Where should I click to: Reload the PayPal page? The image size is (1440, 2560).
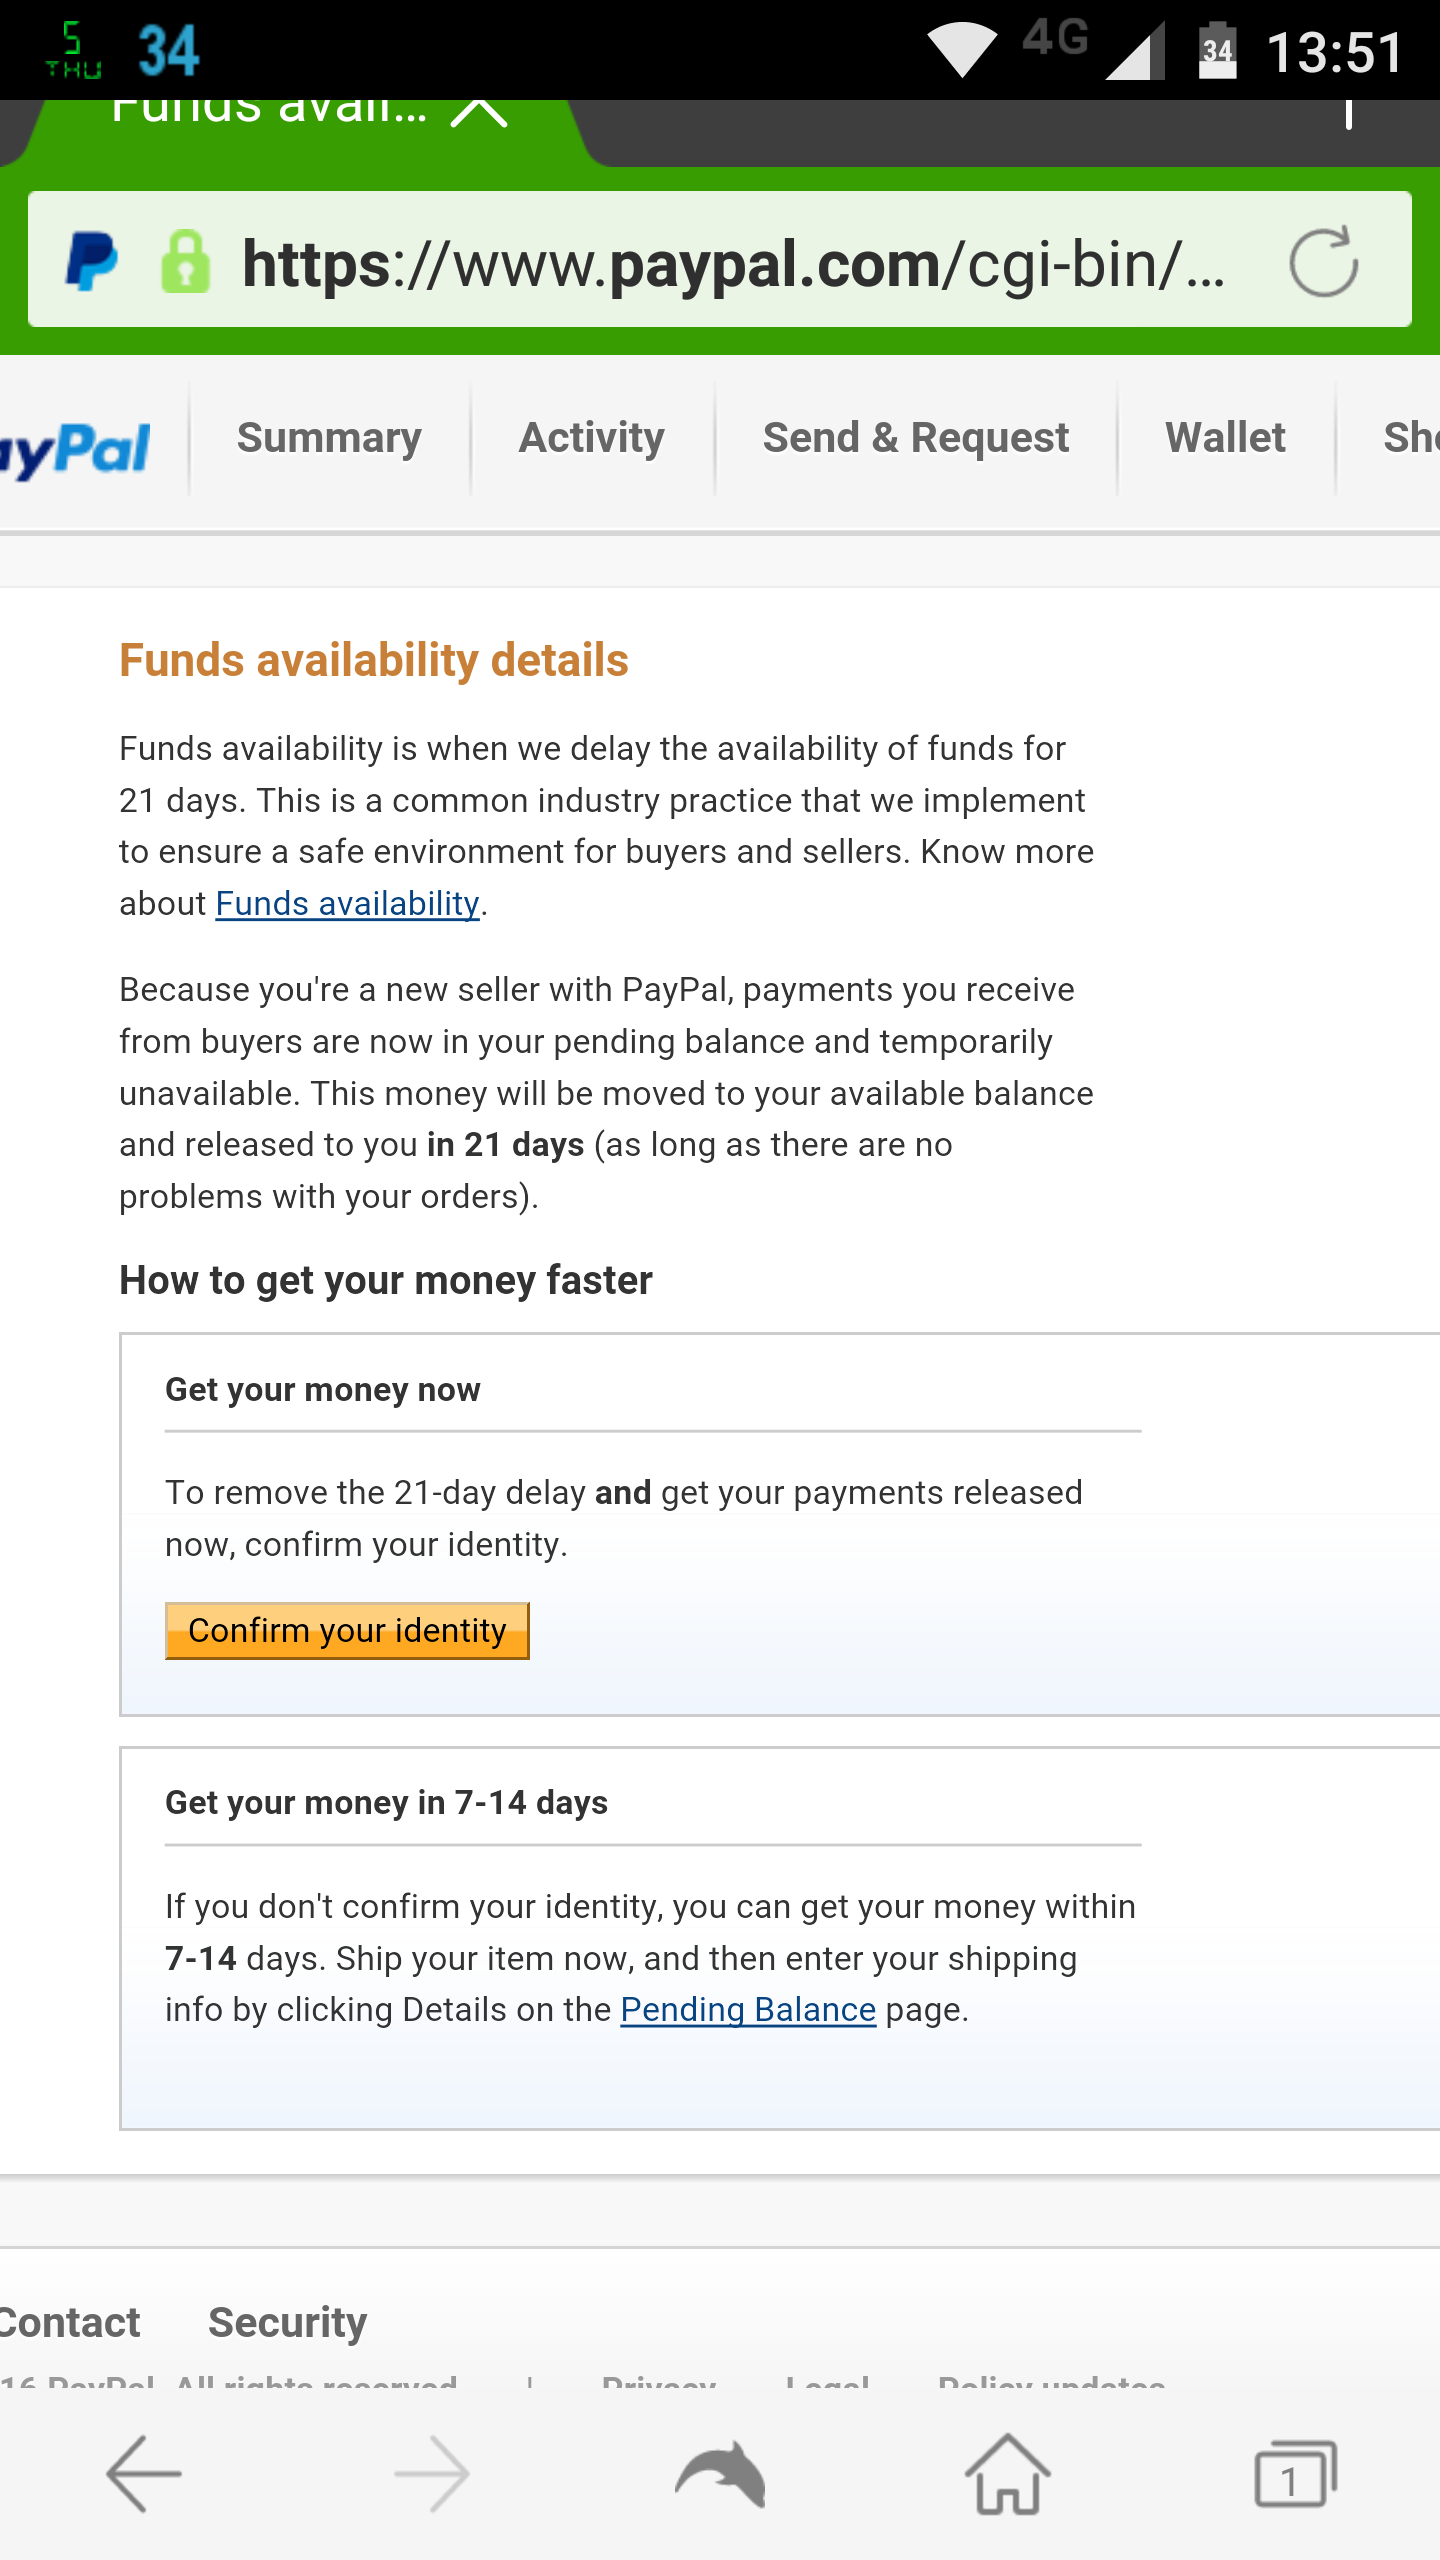[x=1323, y=262]
